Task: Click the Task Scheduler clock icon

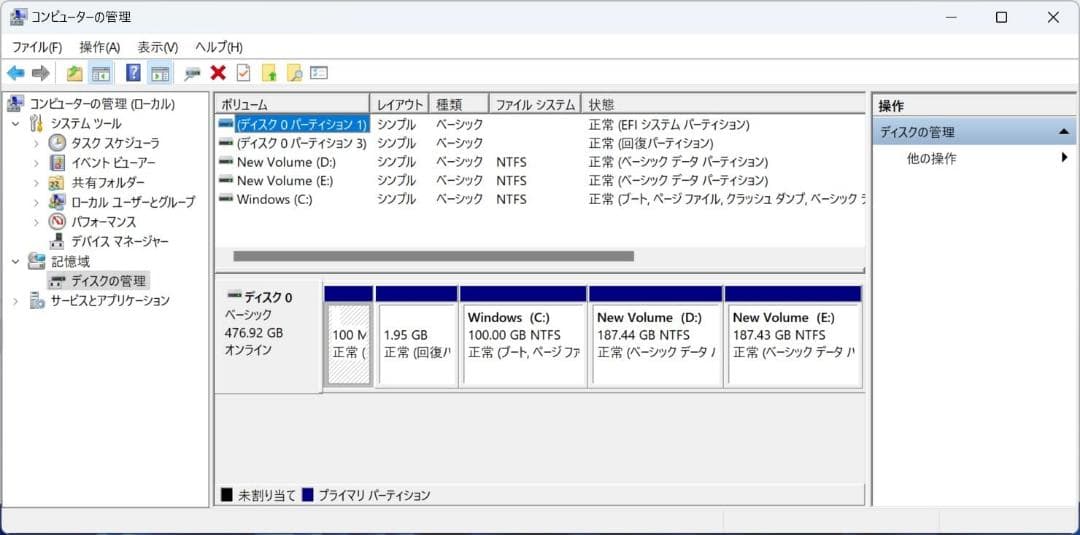Action: (57, 143)
